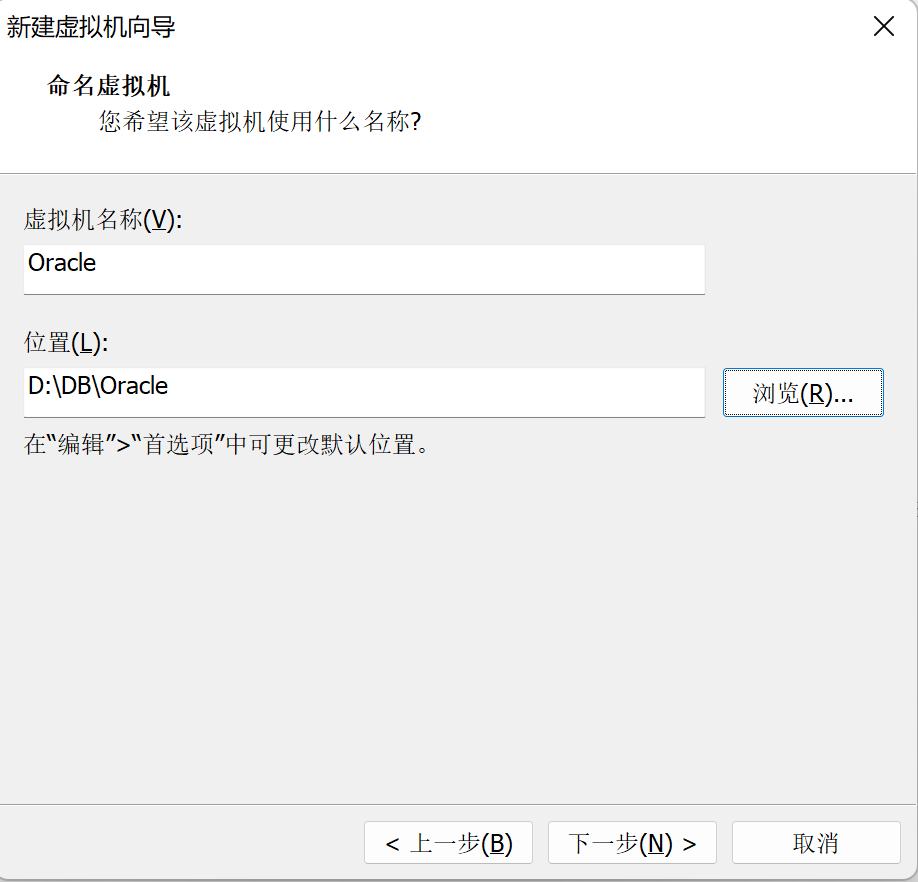Click the 虚拟机名称(V): label
Image resolution: width=918 pixels, height=882 pixels.
[103, 221]
